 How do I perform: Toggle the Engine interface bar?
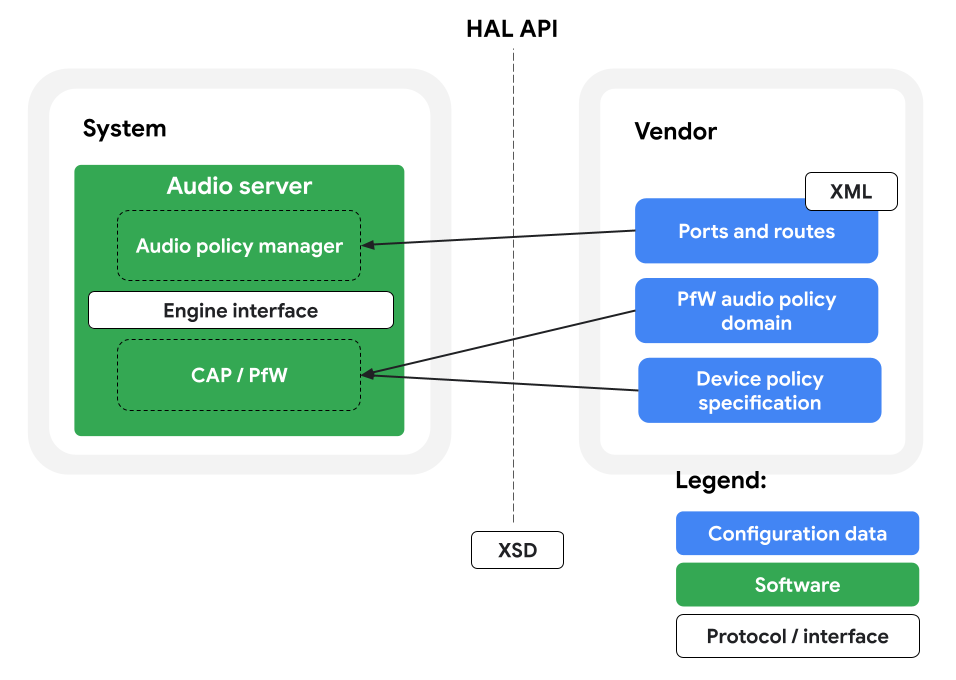pos(241,310)
